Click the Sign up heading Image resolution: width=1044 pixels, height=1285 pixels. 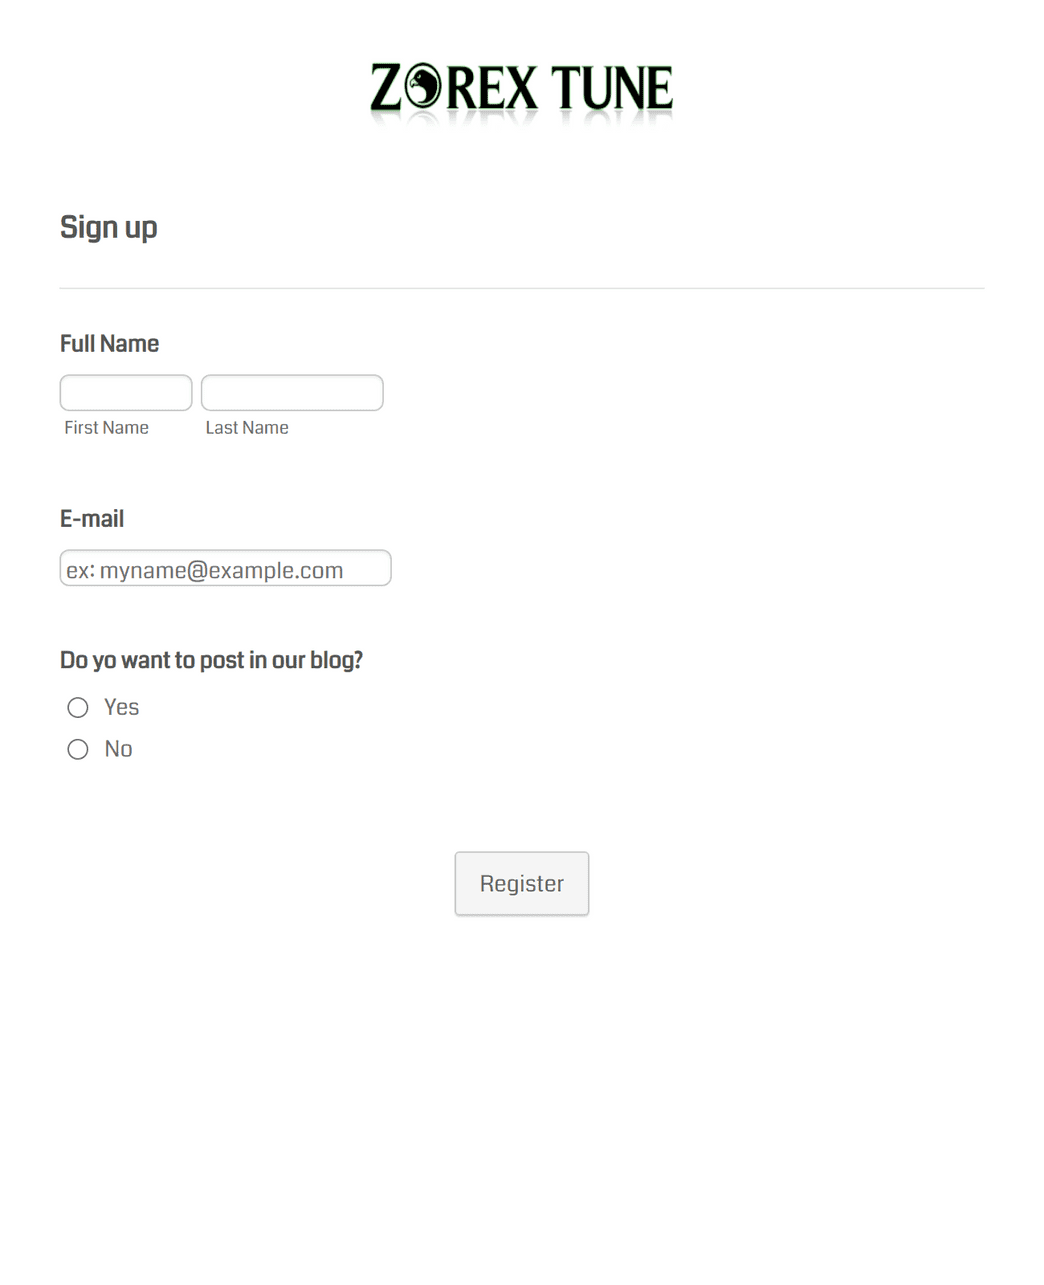(x=108, y=228)
